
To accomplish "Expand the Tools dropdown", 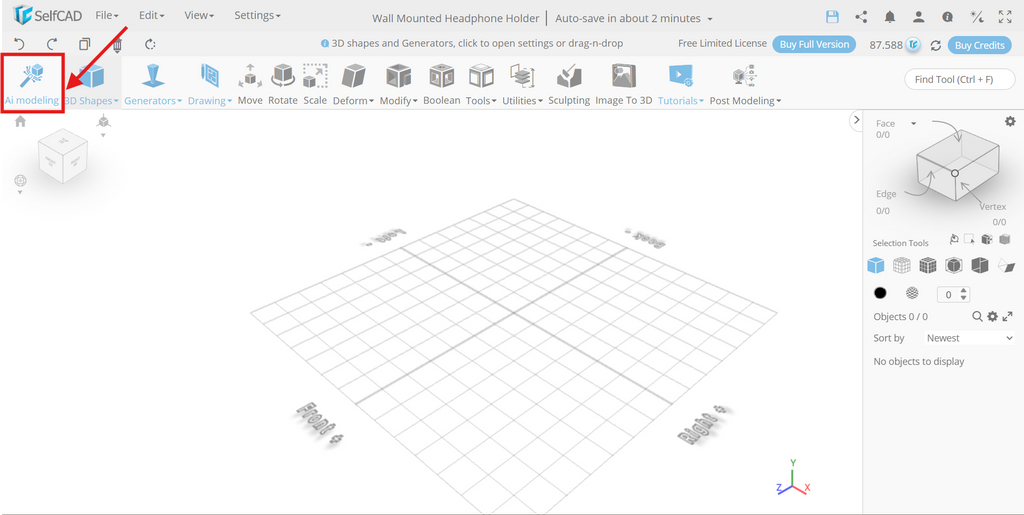I will (481, 101).
